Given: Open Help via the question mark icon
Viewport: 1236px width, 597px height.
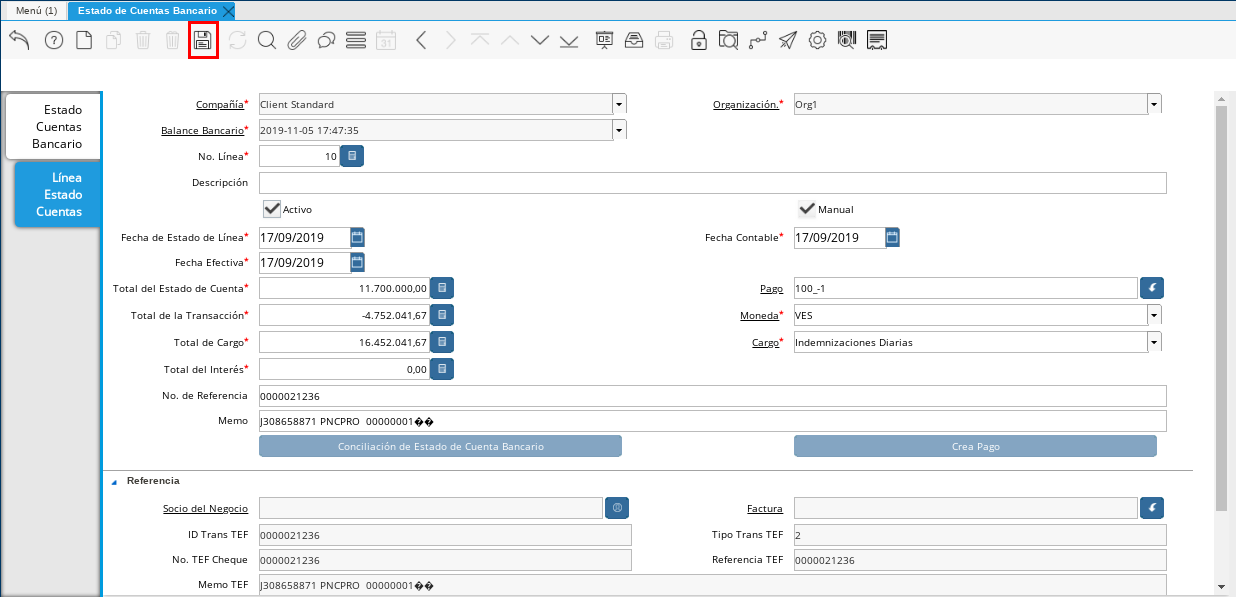Looking at the screenshot, I should 54,41.
